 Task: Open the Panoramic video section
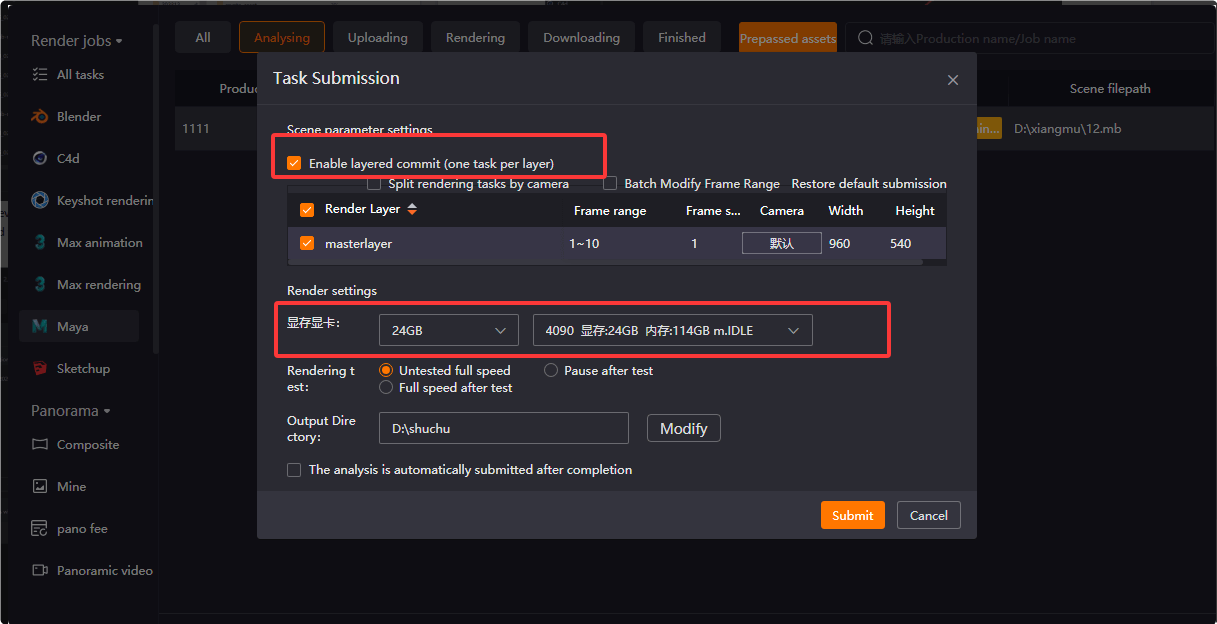pyautogui.click(x=38, y=570)
